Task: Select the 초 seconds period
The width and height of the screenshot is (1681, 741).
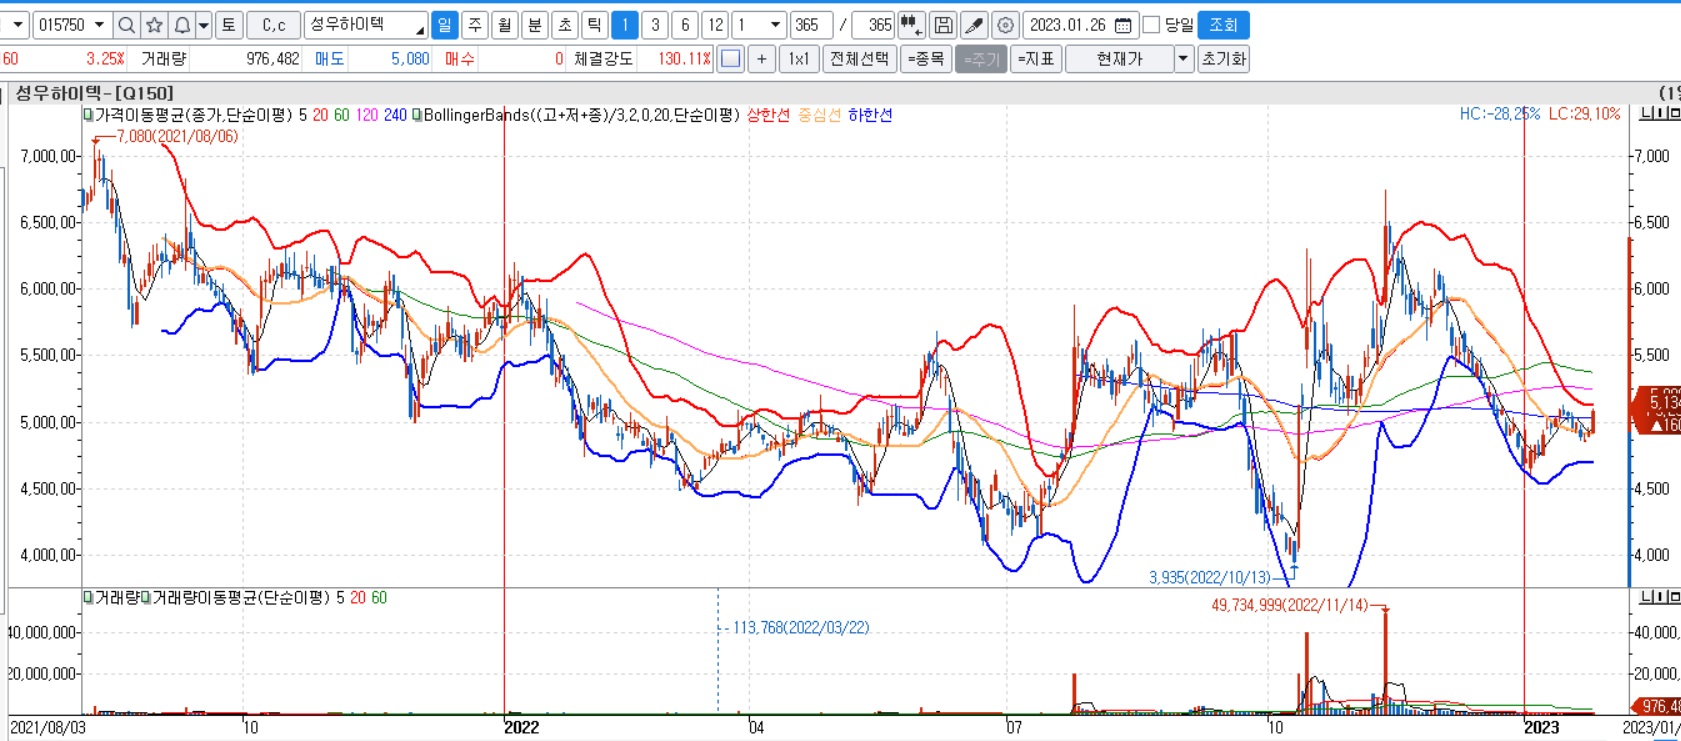Action: coord(565,25)
